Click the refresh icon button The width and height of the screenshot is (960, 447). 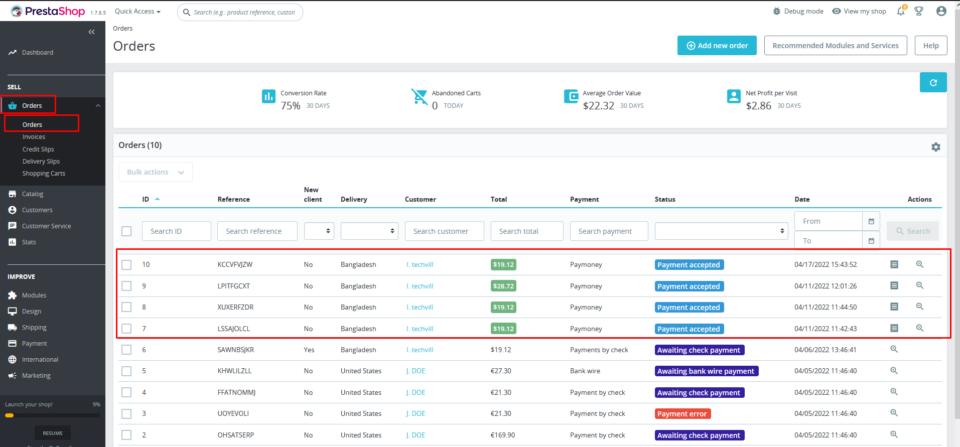(x=932, y=83)
